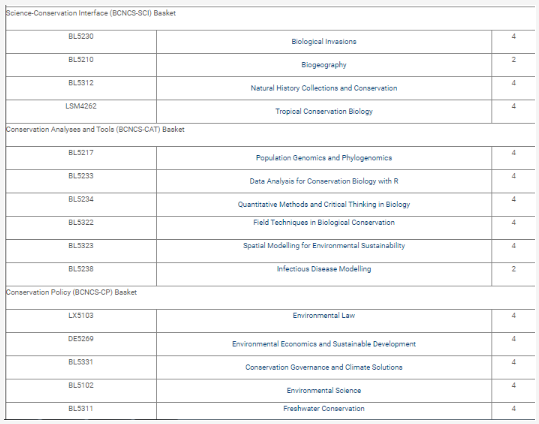This screenshot has width=539, height=424.
Task: Click Quantitative Methods and Critical Thinking in Biology
Action: [x=324, y=205]
